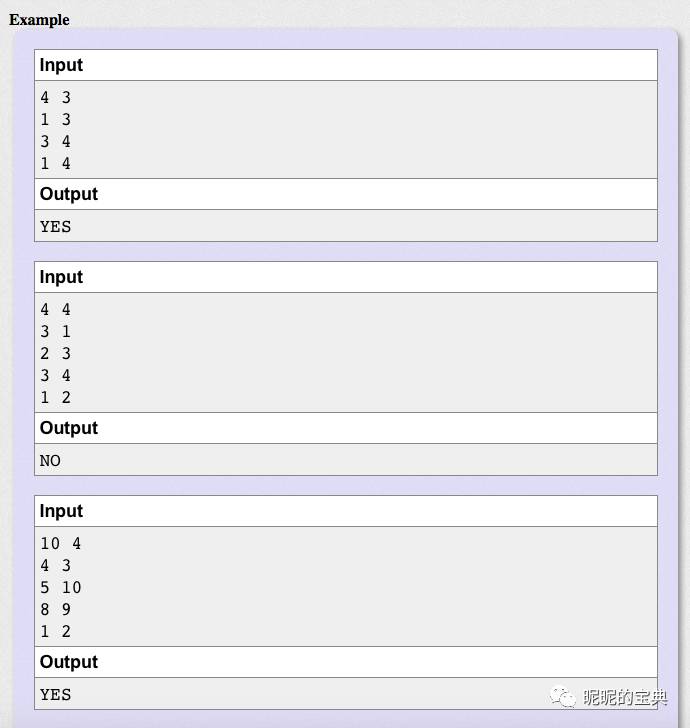Select the second Input header
The height and width of the screenshot is (728, 690).
point(61,277)
